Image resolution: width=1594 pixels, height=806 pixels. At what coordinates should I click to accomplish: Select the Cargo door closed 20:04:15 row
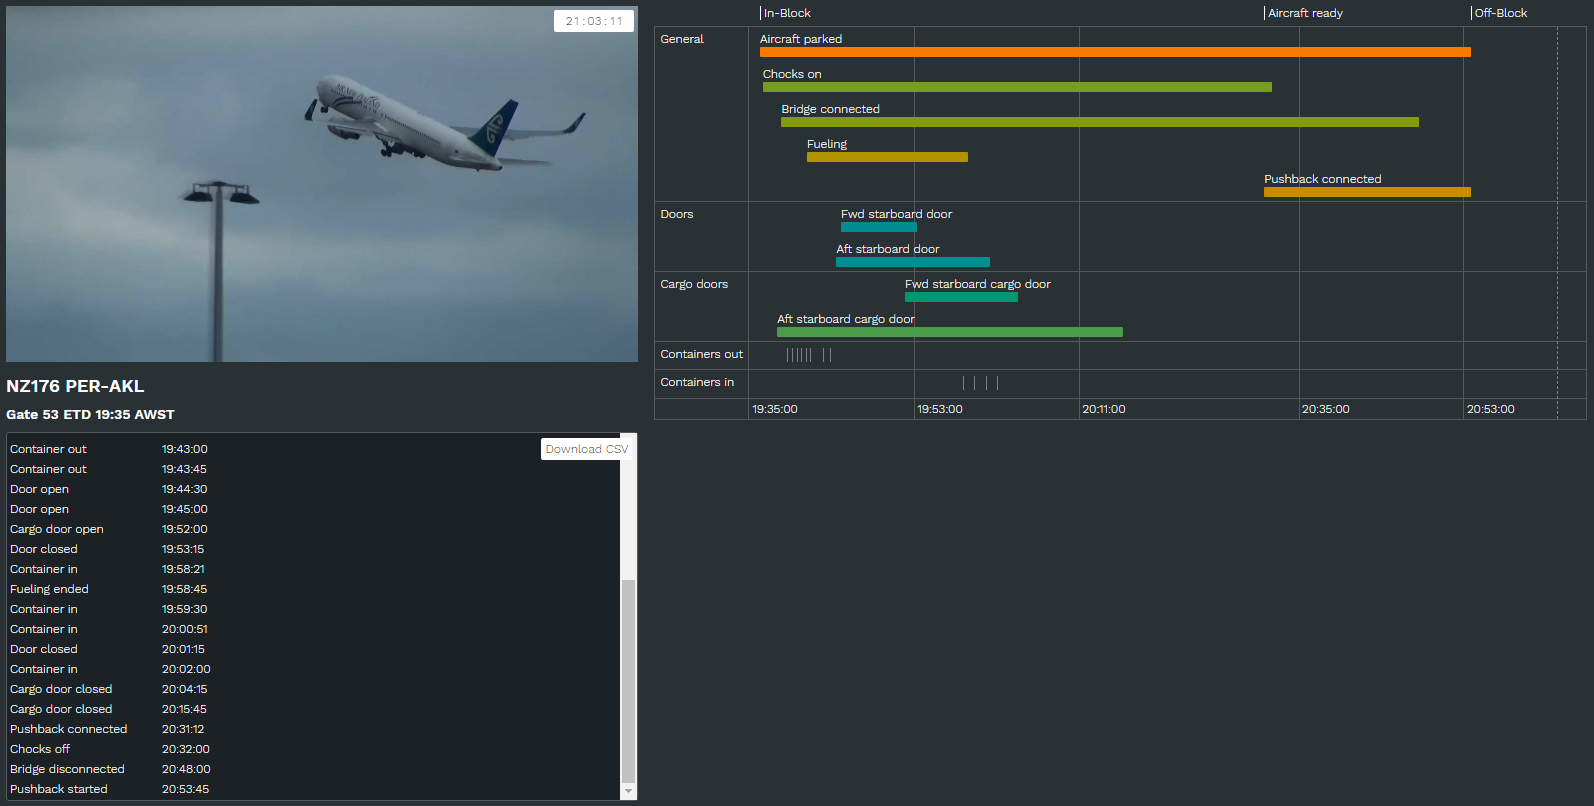(x=314, y=689)
